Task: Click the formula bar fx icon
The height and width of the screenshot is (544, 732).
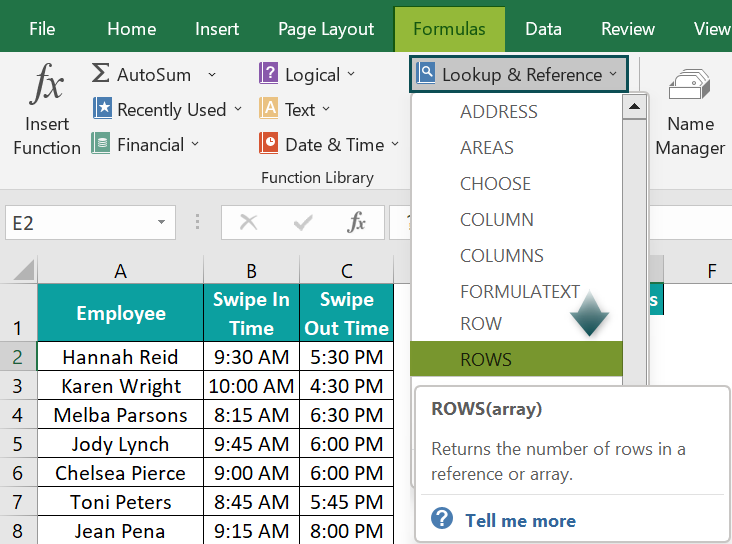Action: (356, 222)
